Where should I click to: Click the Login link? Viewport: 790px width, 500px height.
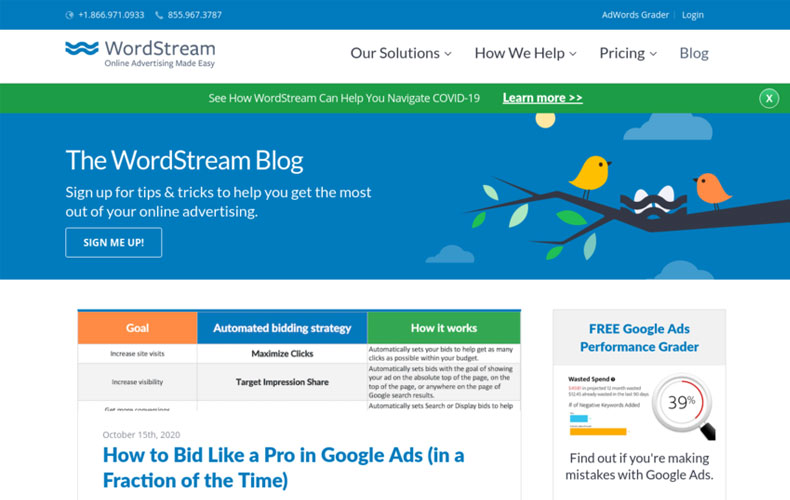pyautogui.click(x=693, y=15)
